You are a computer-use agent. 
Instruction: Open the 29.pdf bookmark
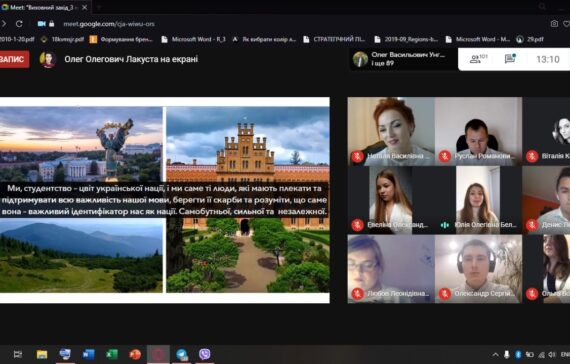530,39
